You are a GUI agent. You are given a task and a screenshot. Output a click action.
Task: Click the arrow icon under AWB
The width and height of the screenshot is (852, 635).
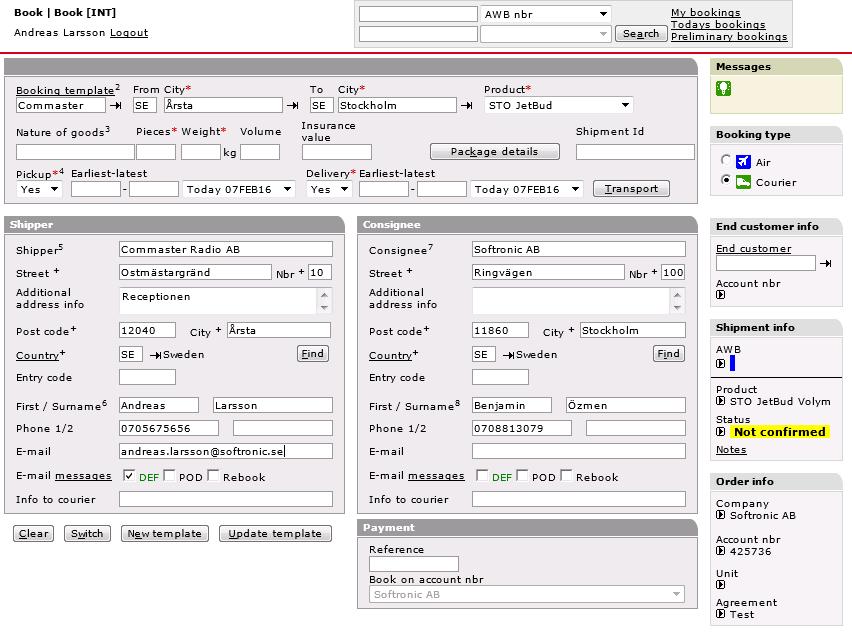721,363
